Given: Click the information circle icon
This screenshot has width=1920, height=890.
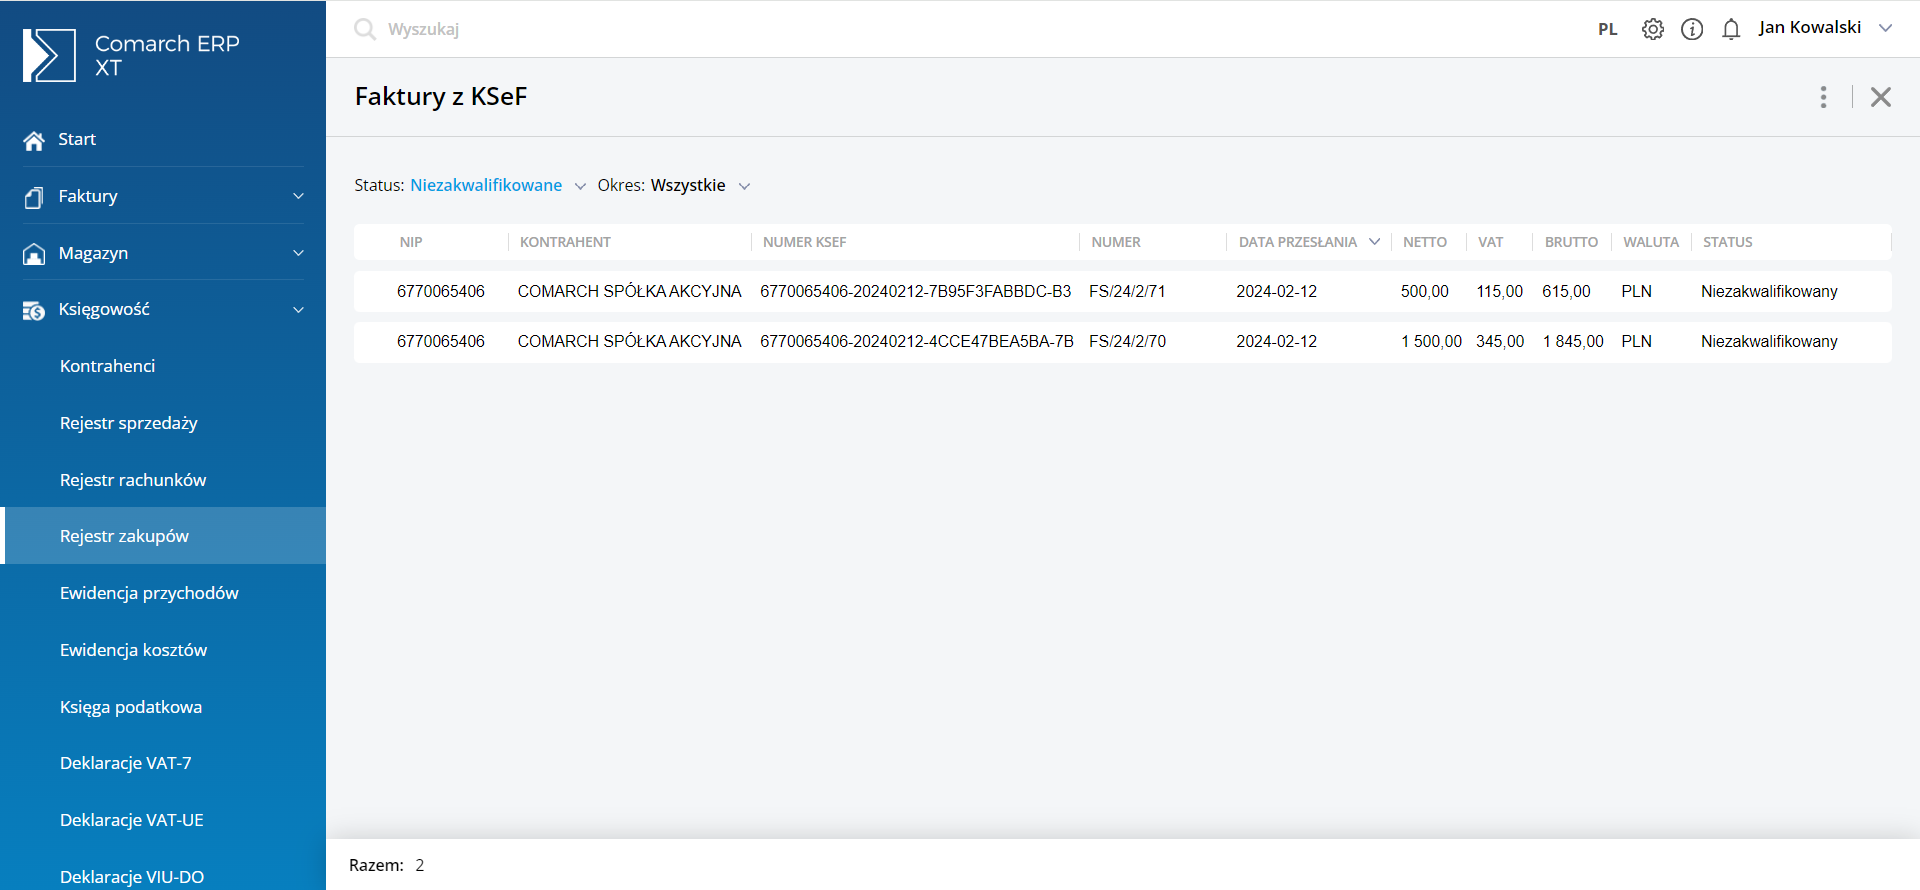Looking at the screenshot, I should [1692, 29].
